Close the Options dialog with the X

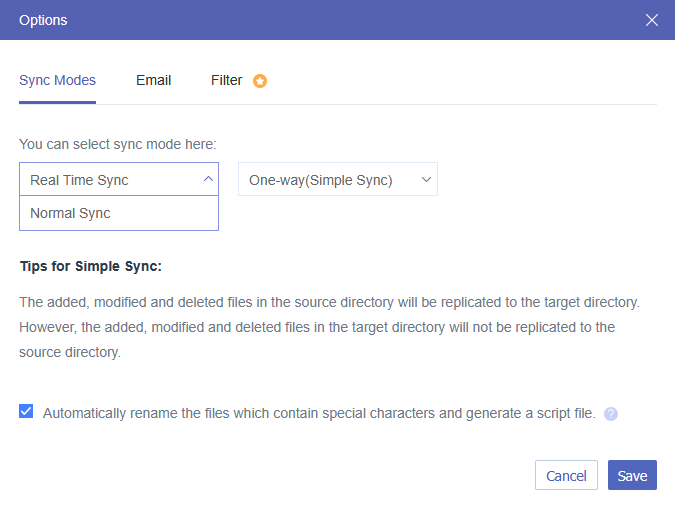[x=652, y=20]
